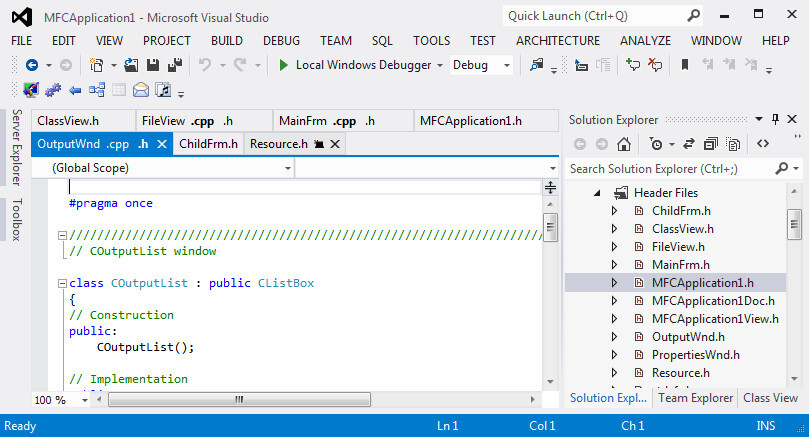Click the search magnifier in Solution Explorer
This screenshot has width=809, height=437.
(x=782, y=169)
